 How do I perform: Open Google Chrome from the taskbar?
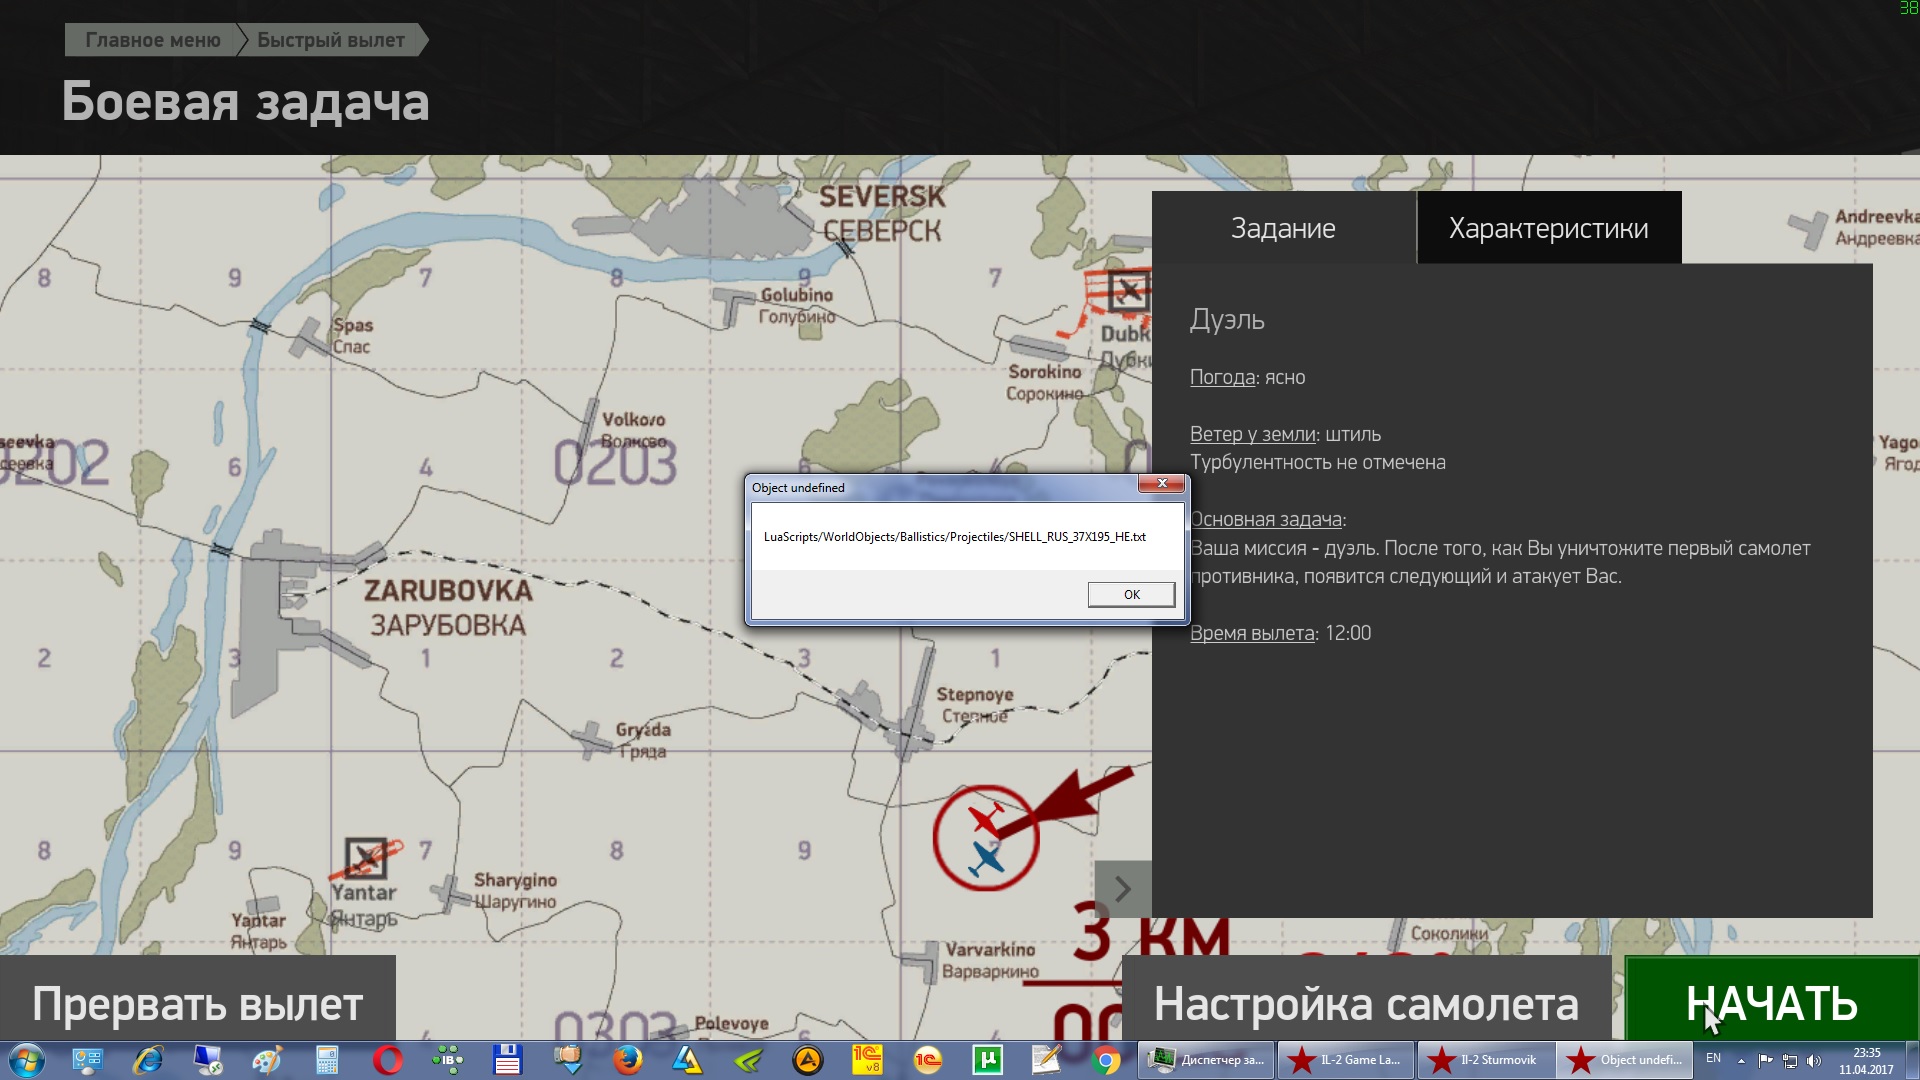pyautogui.click(x=1106, y=1060)
